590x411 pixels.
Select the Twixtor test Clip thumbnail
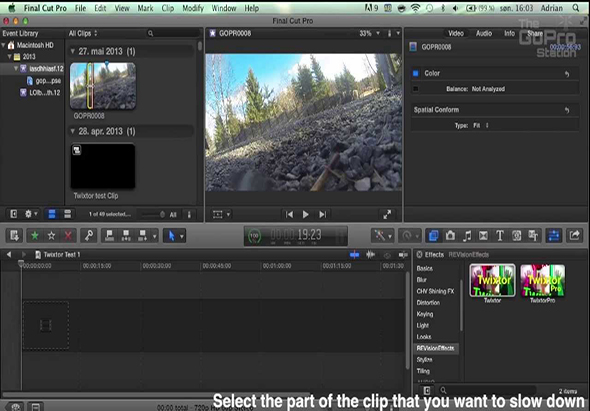tap(103, 166)
